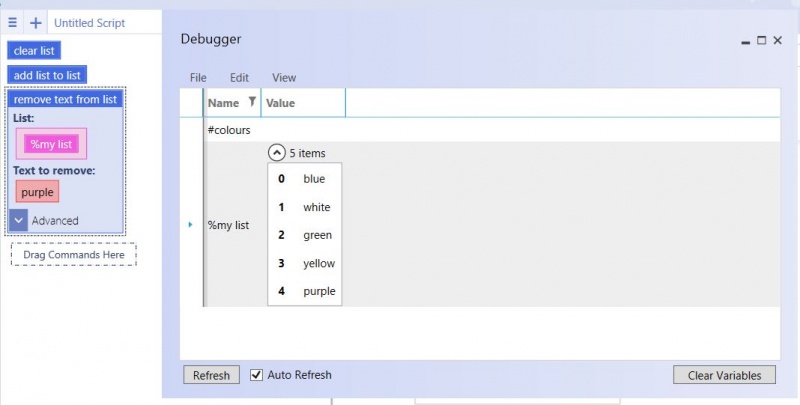The height and width of the screenshot is (405, 800).
Task: Open the Edit menu
Action: coord(239,78)
